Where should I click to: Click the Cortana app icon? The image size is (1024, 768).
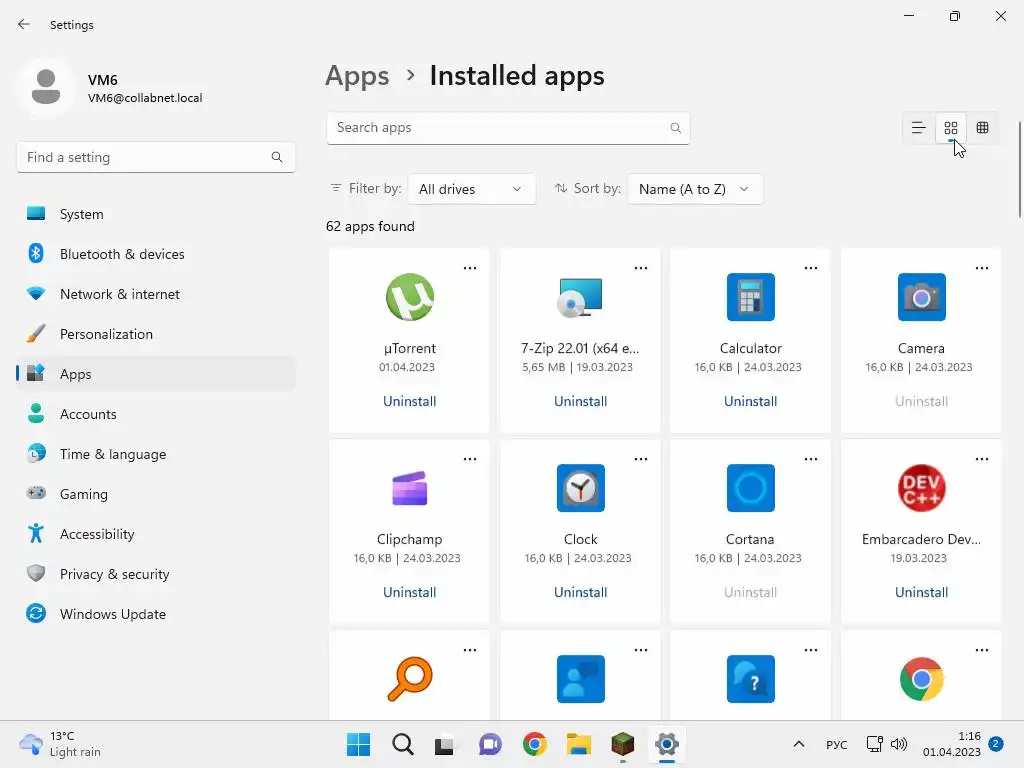(750, 488)
